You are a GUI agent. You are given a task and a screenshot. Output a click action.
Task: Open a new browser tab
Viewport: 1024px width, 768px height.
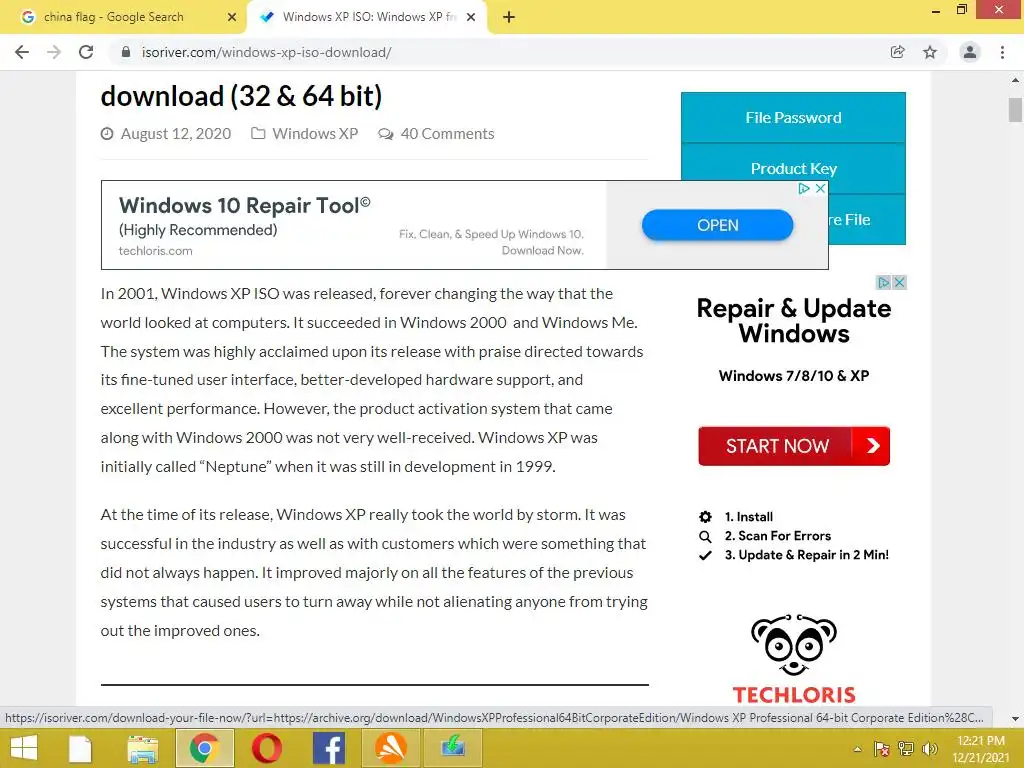pyautogui.click(x=509, y=17)
